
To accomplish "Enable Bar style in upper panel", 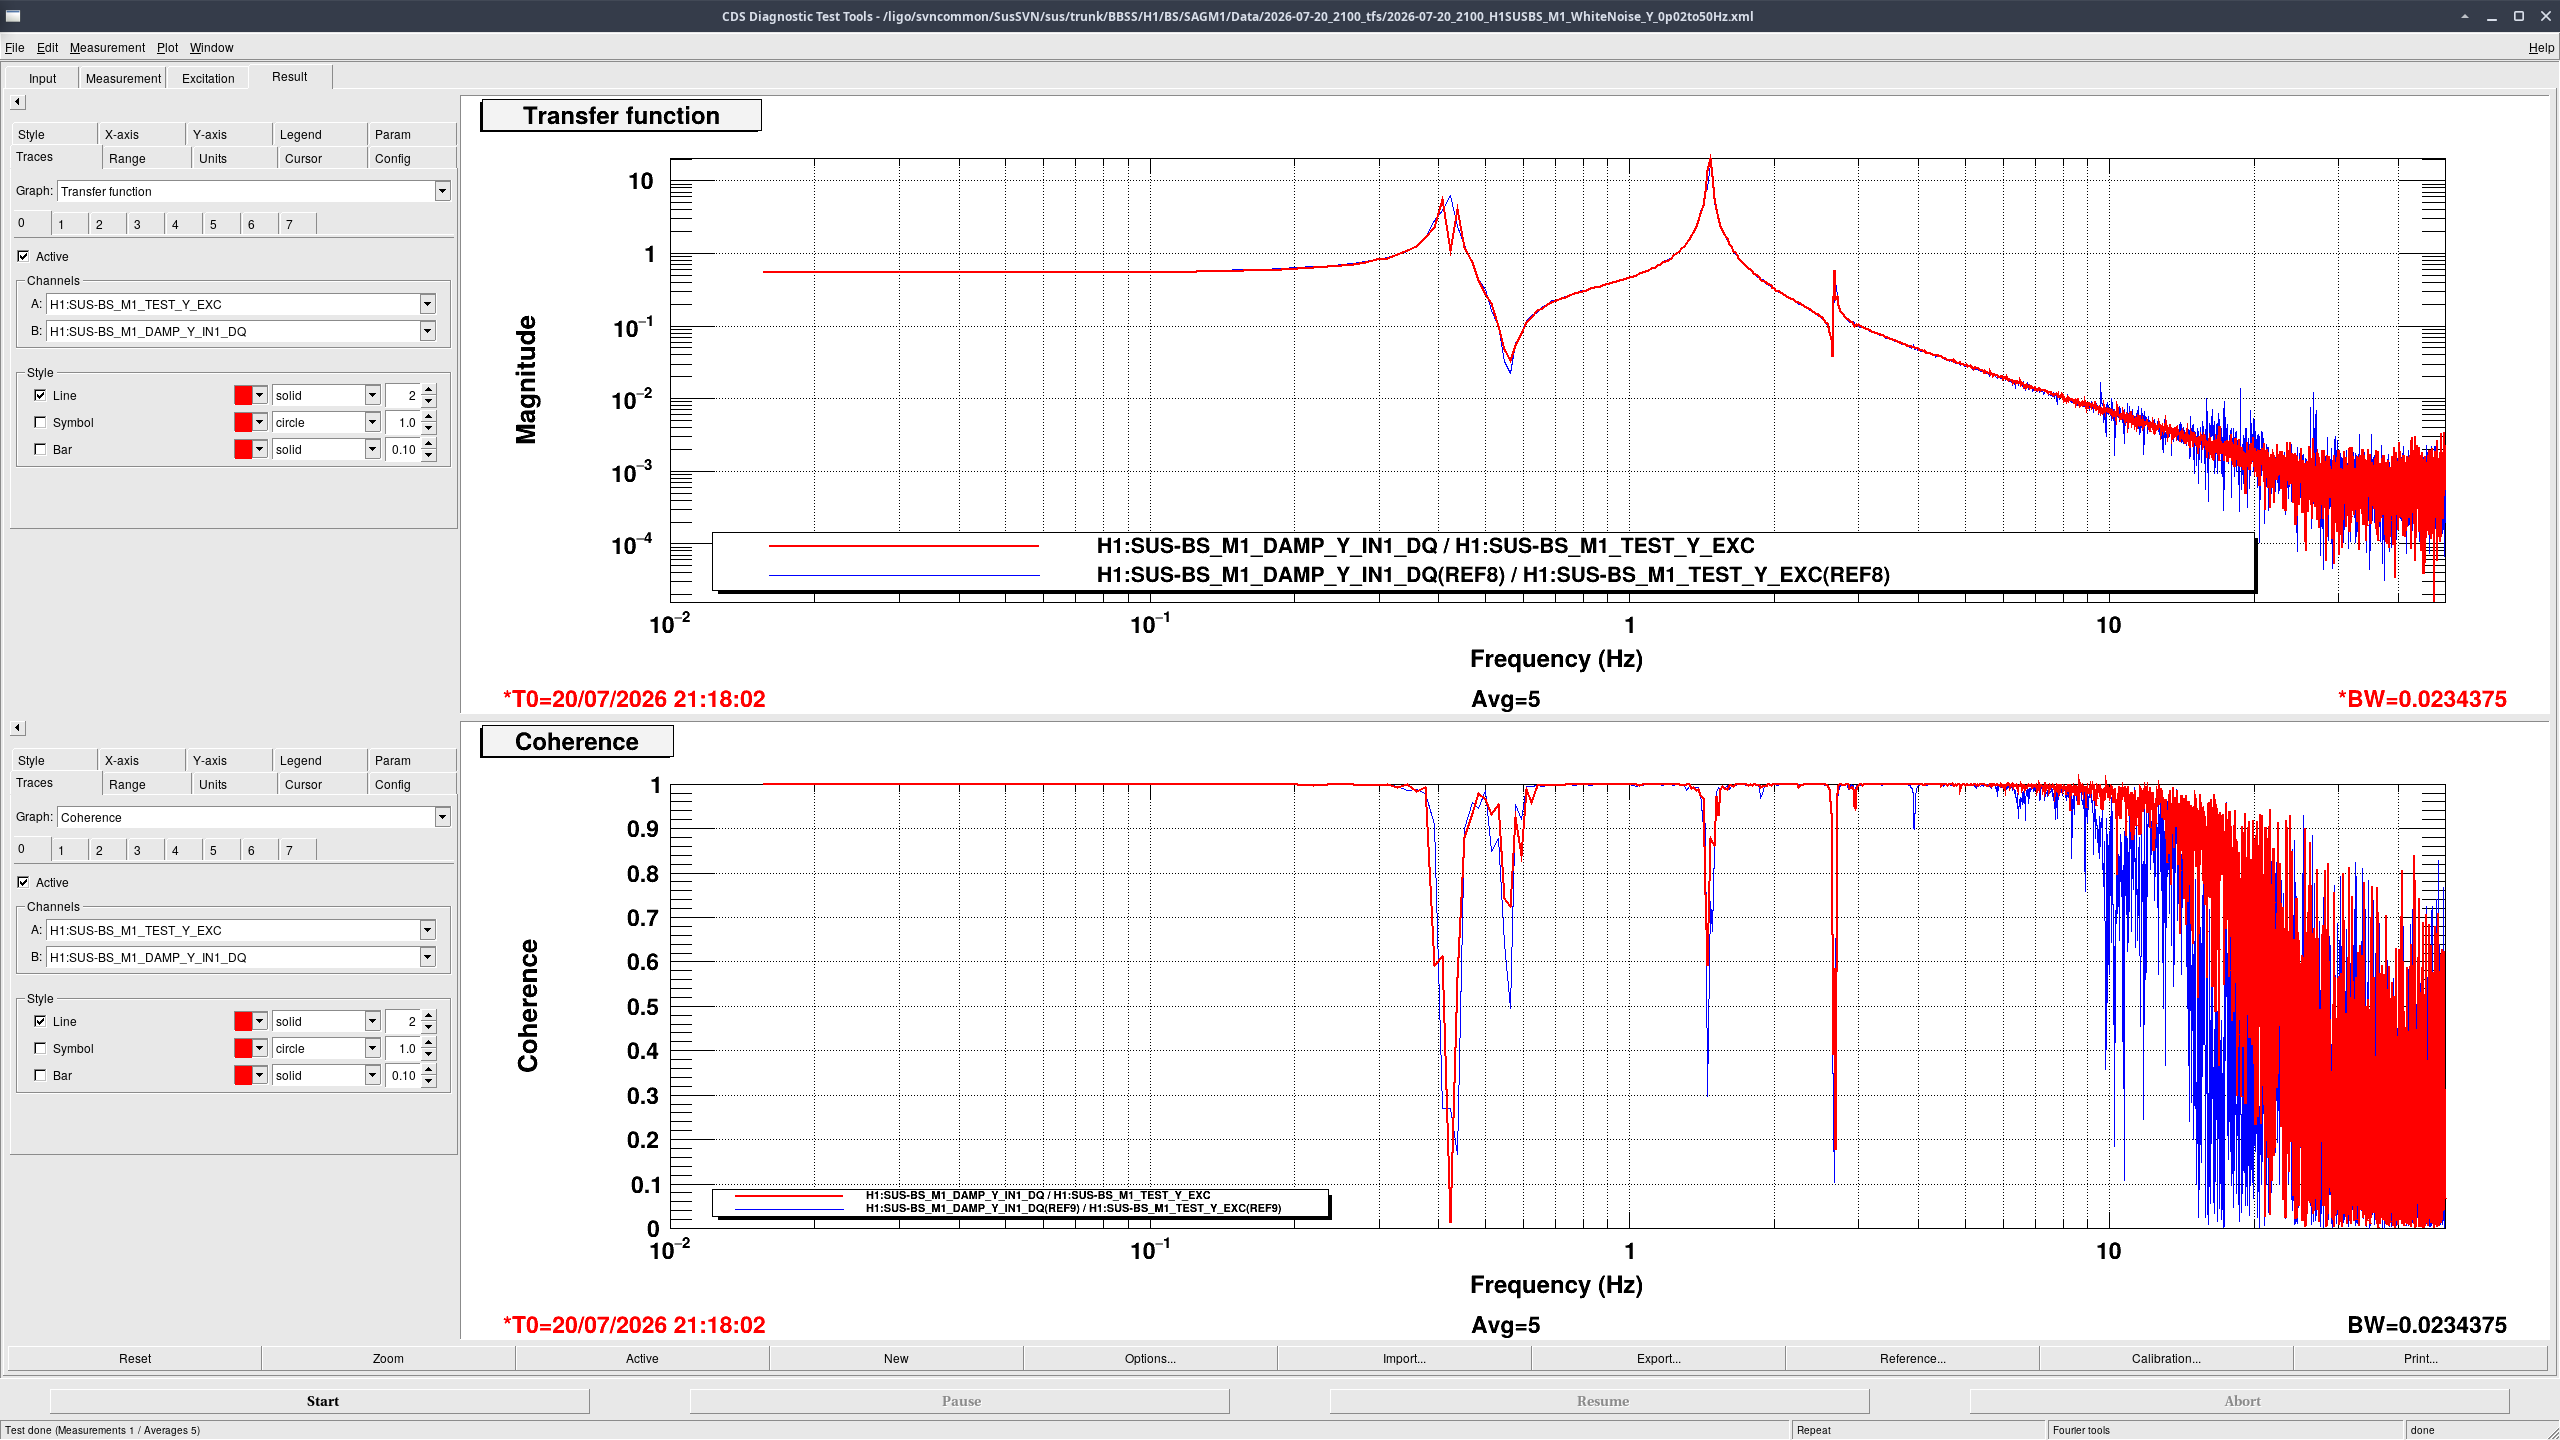I will coord(40,449).
